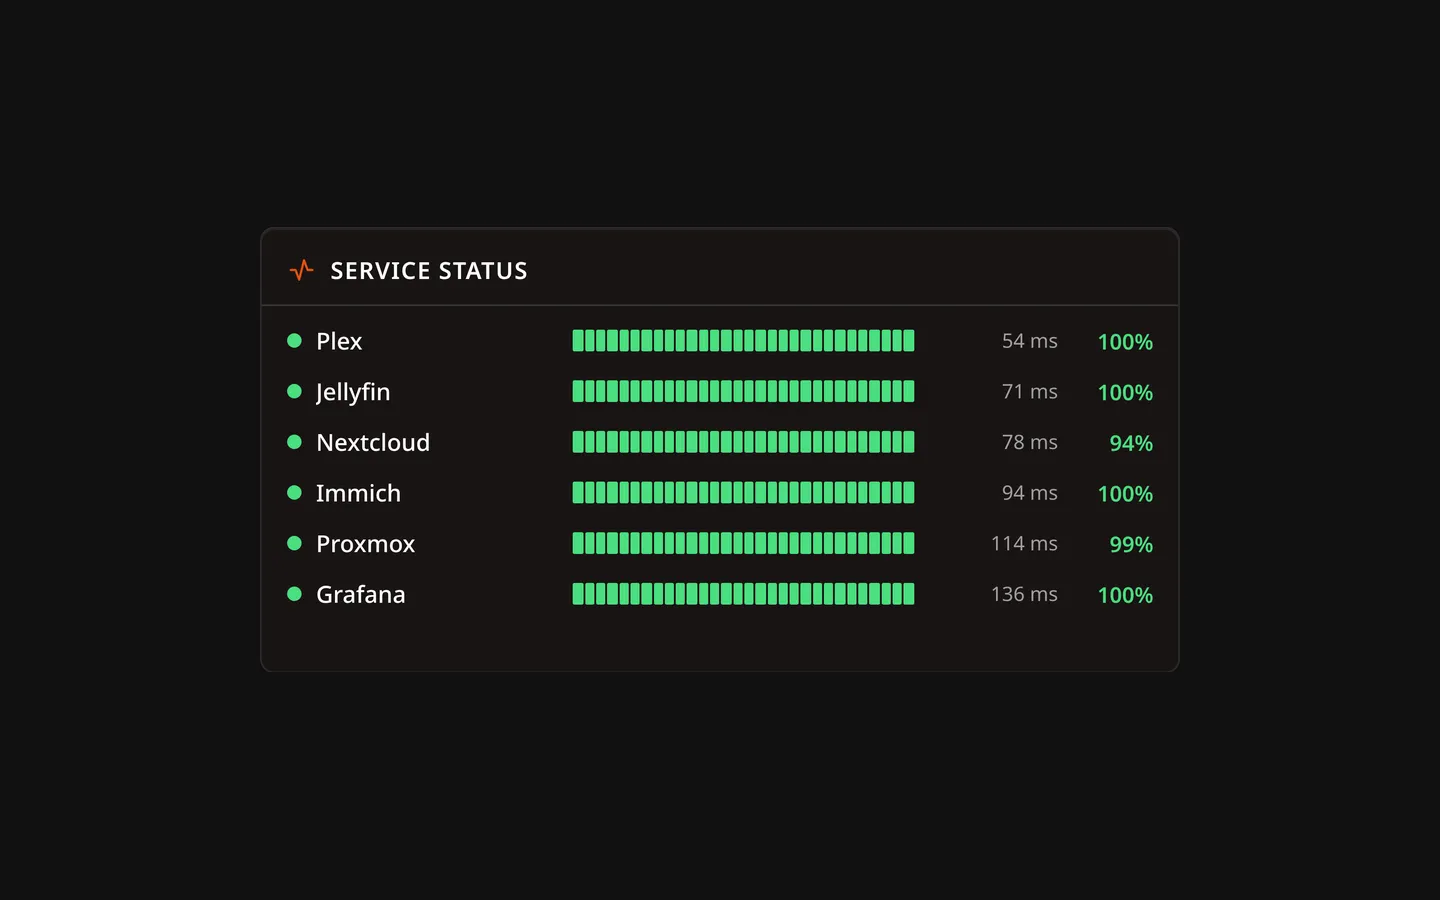Click the green status dot for Nextcloud

point(294,442)
